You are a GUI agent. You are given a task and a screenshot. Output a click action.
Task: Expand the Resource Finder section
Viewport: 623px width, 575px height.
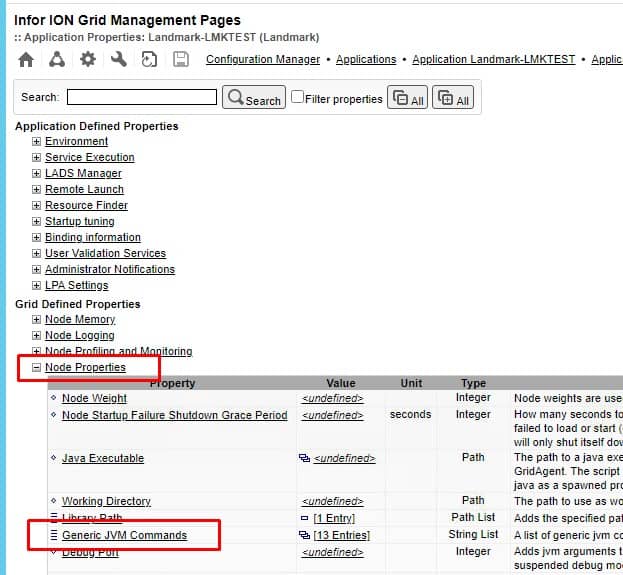[x=36, y=205]
